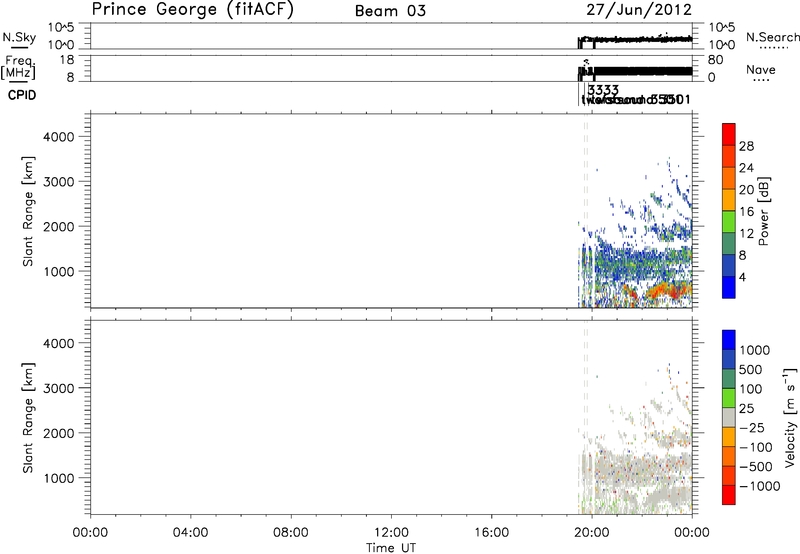The image size is (800, 554).
Task: Click the "28" label on Power colorbar
Action: click(746, 146)
